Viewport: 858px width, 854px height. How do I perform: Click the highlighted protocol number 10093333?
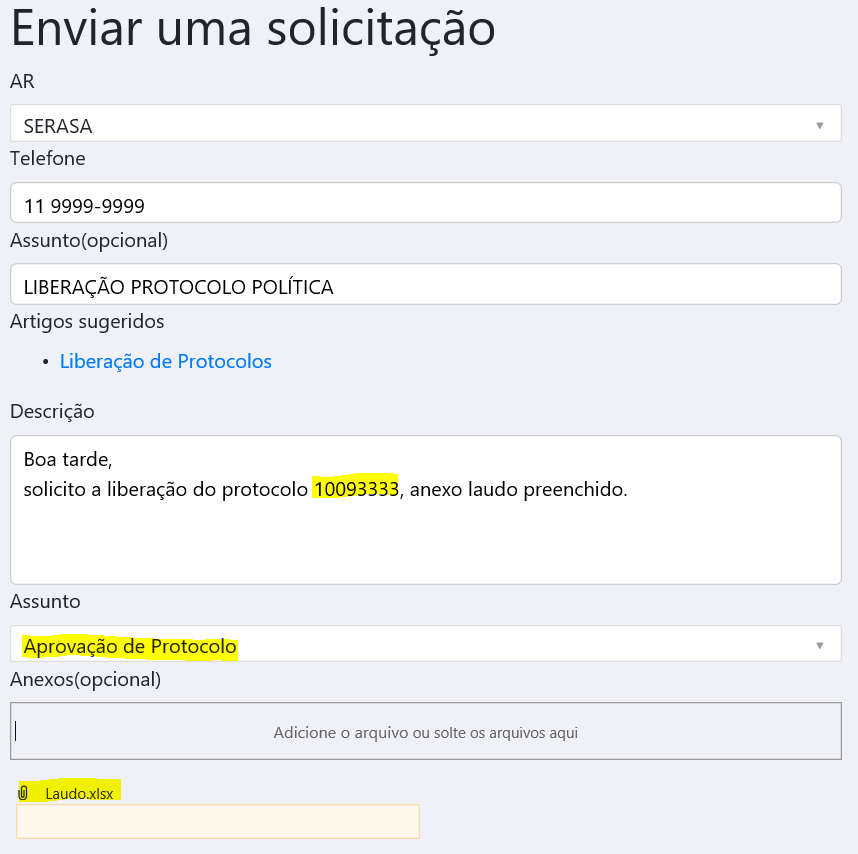click(355, 489)
